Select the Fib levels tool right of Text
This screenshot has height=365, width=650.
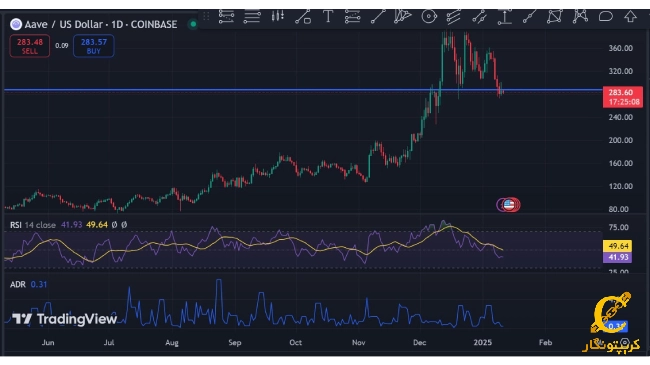[x=352, y=17]
